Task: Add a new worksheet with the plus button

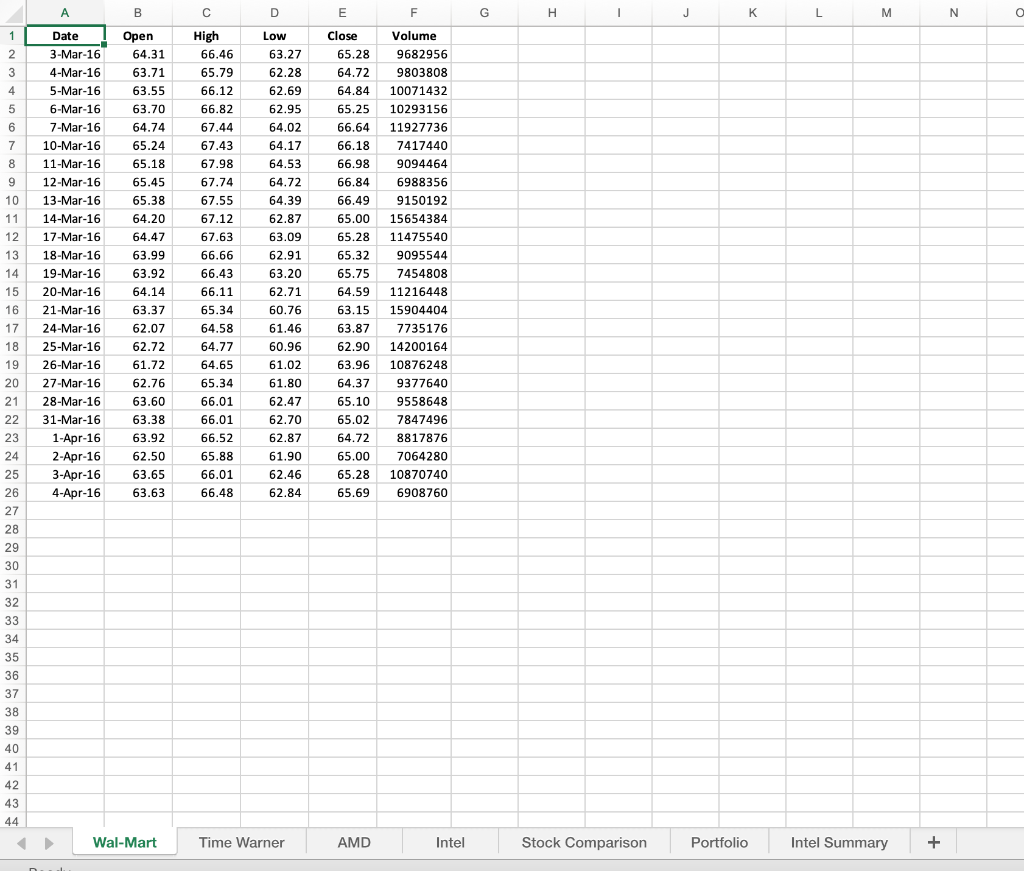Action: [932, 842]
